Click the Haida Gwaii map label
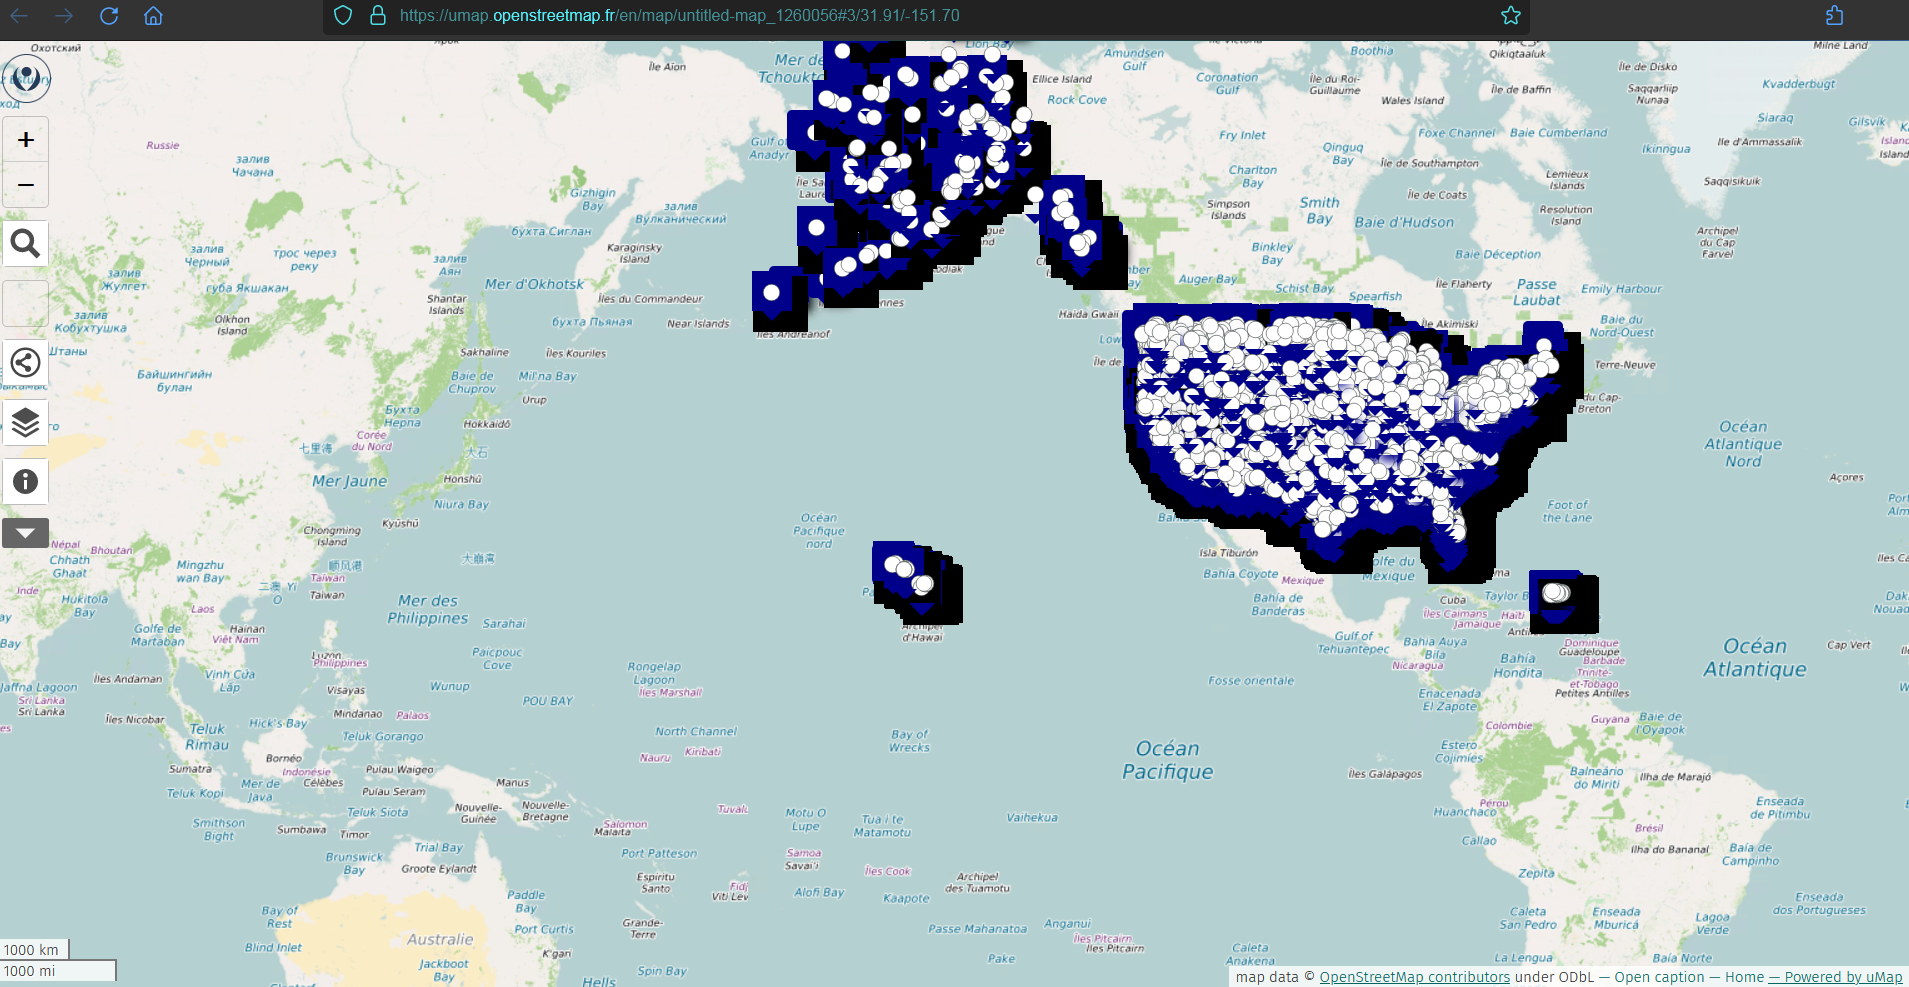 click(x=1089, y=314)
